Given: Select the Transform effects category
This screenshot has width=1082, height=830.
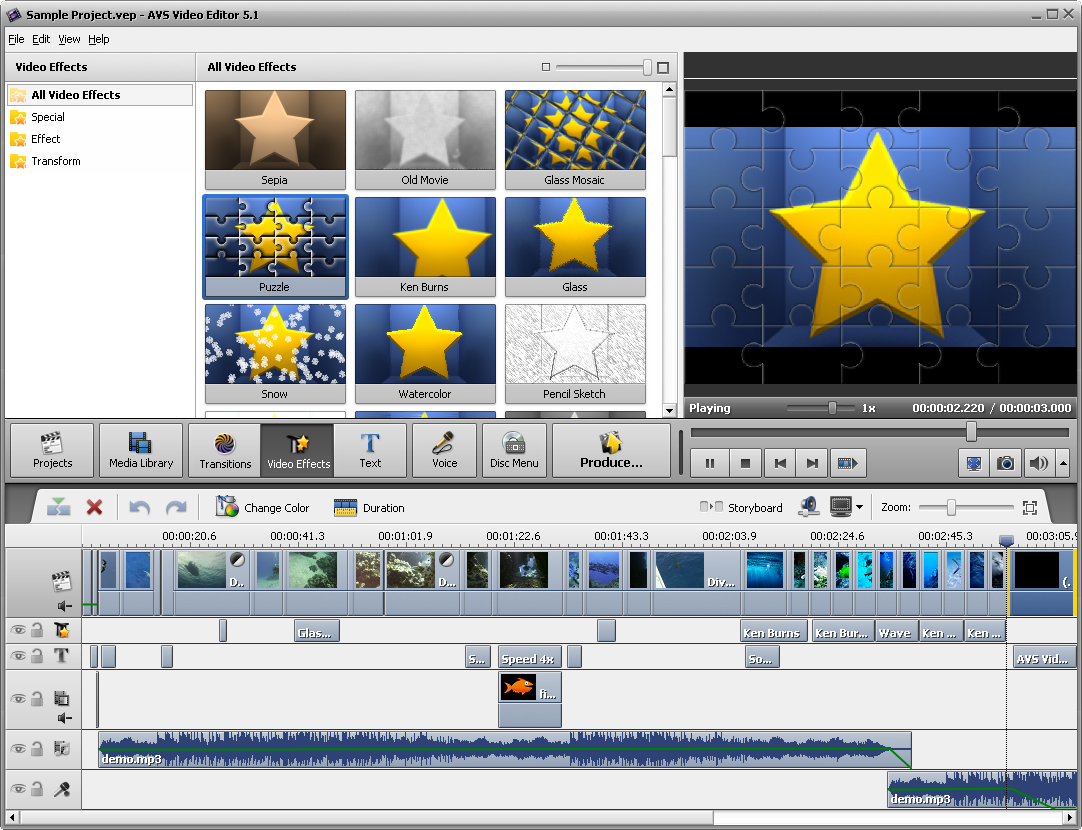Looking at the screenshot, I should pyautogui.click(x=55, y=161).
